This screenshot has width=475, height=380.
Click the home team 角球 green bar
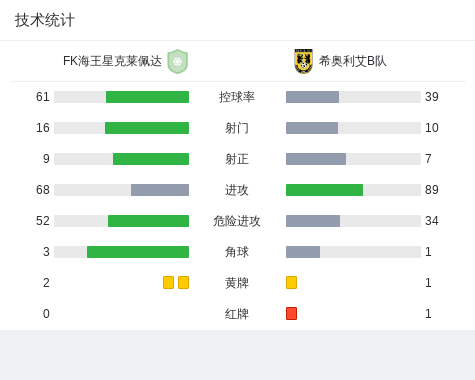(x=138, y=252)
